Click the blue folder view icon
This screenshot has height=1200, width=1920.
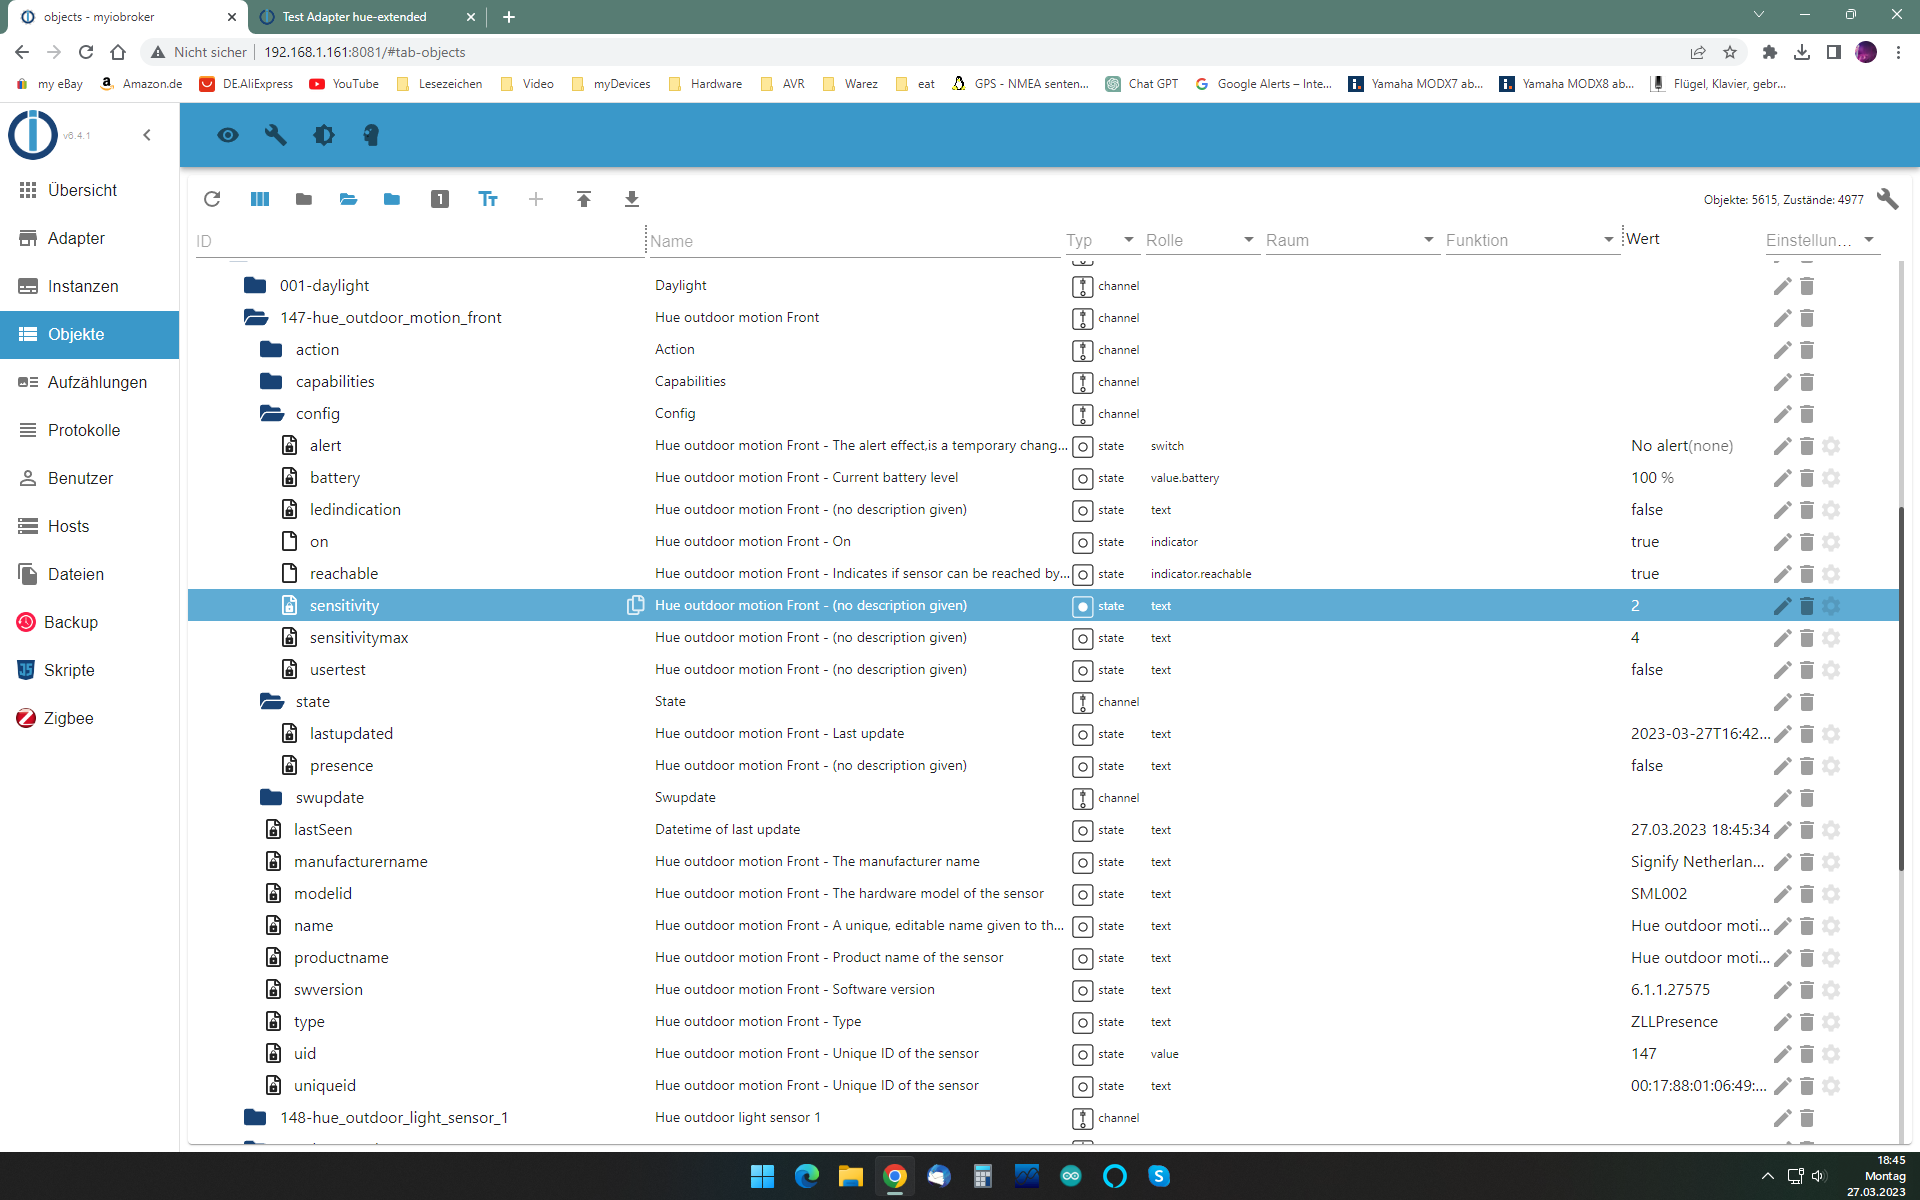[392, 199]
